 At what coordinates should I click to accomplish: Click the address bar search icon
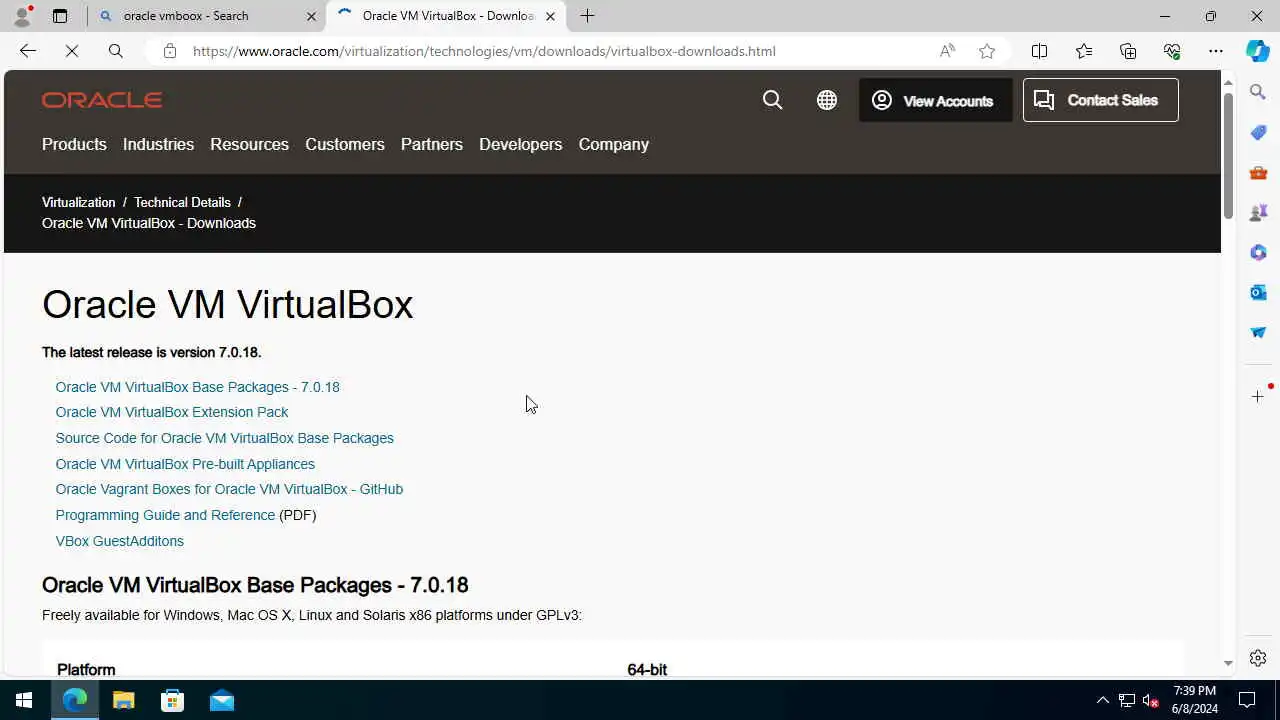[x=116, y=51]
